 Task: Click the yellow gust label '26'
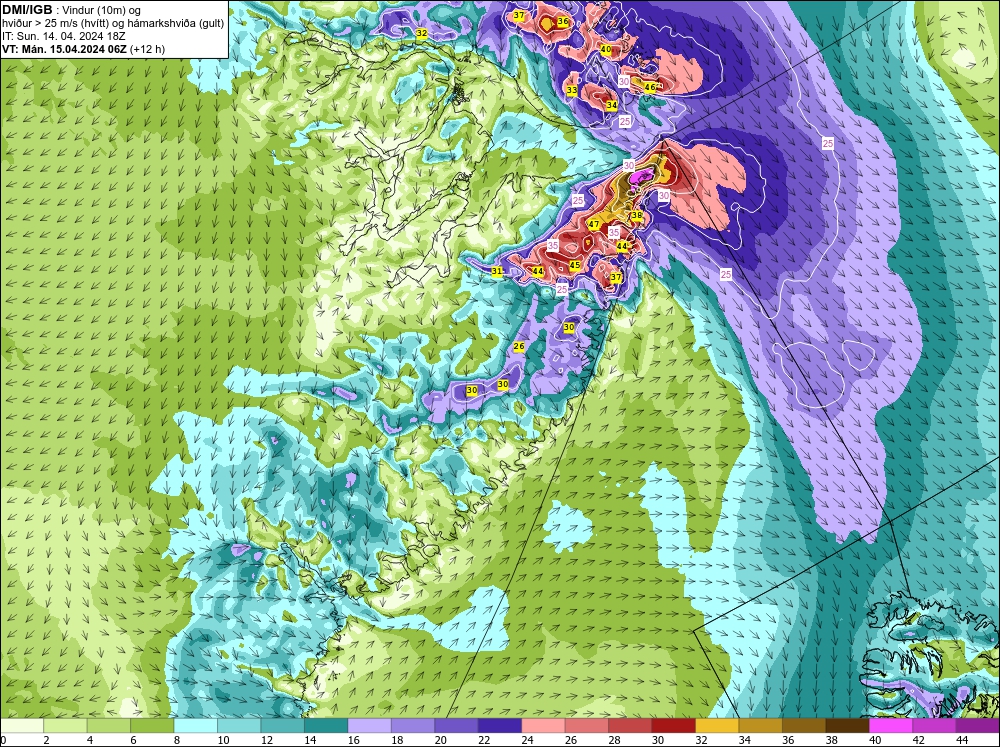pyautogui.click(x=518, y=346)
